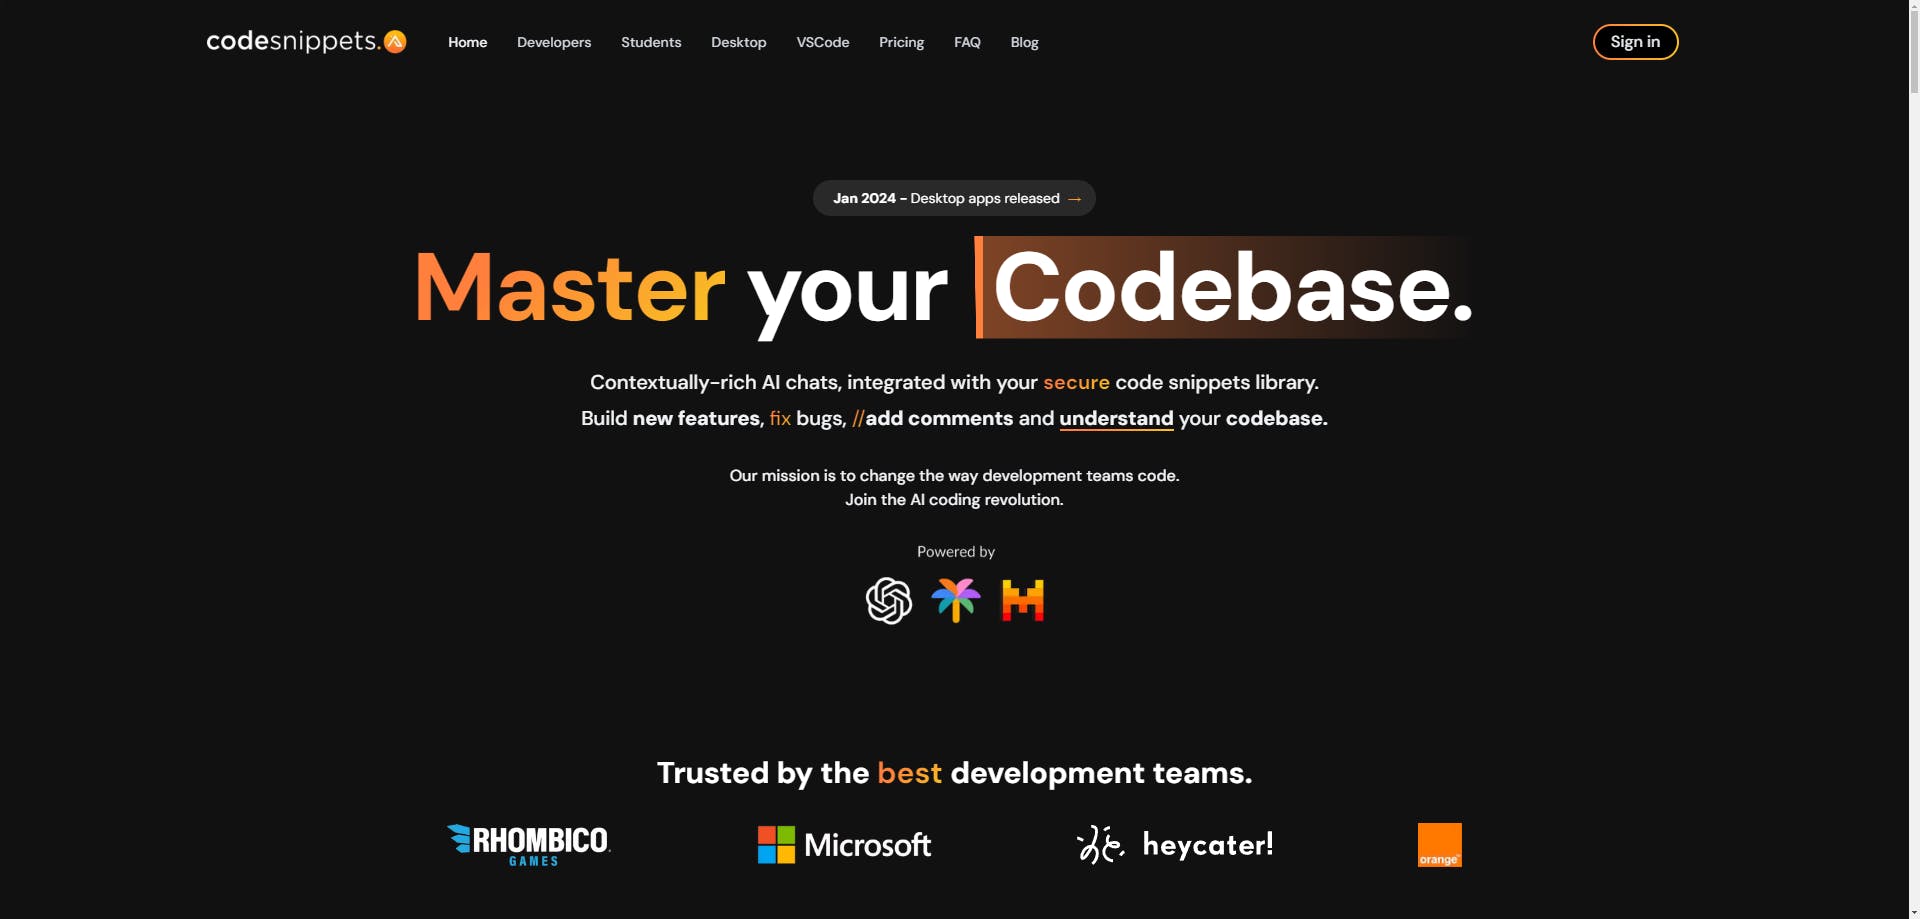
Task: Open the VSCode nav item
Action: 822,42
